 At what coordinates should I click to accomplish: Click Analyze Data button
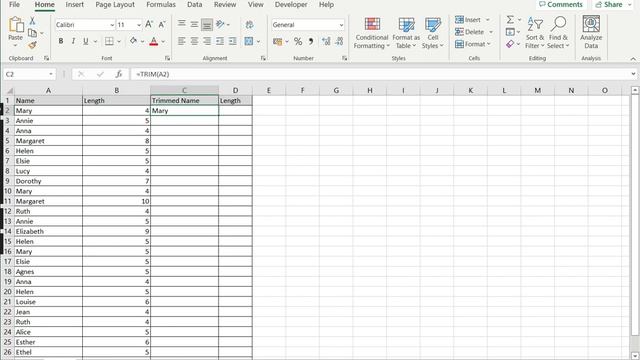tap(591, 33)
